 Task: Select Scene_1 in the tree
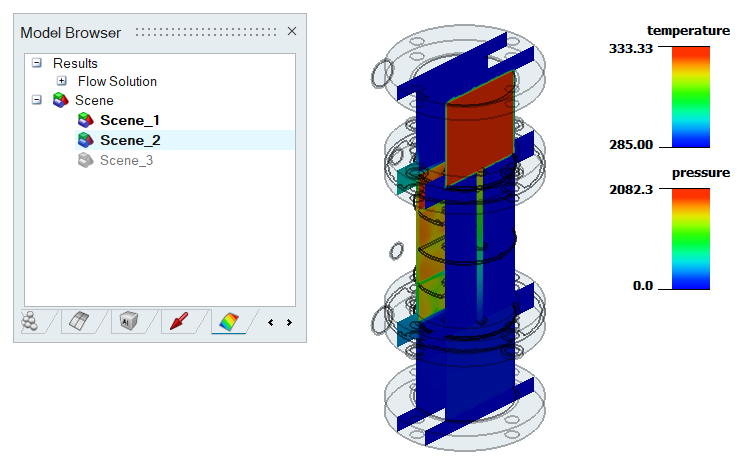pyautogui.click(x=129, y=120)
